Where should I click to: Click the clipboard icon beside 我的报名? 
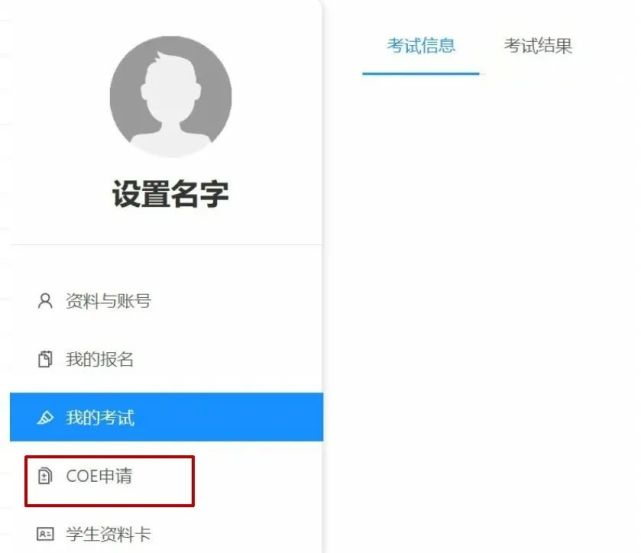[45, 359]
